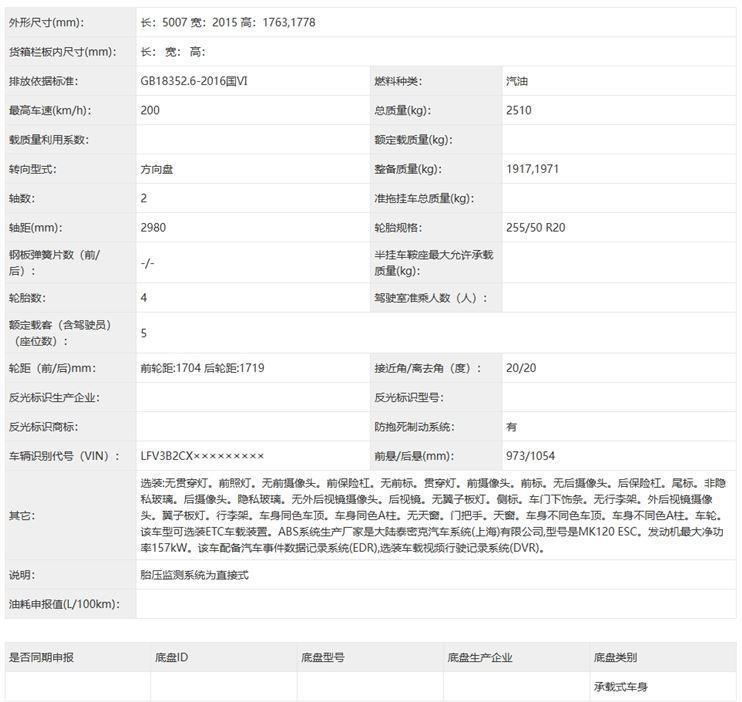Screen dimensions: 742x702
Task: Click the 车辆识别代号(VIN) label
Action: click(64, 456)
